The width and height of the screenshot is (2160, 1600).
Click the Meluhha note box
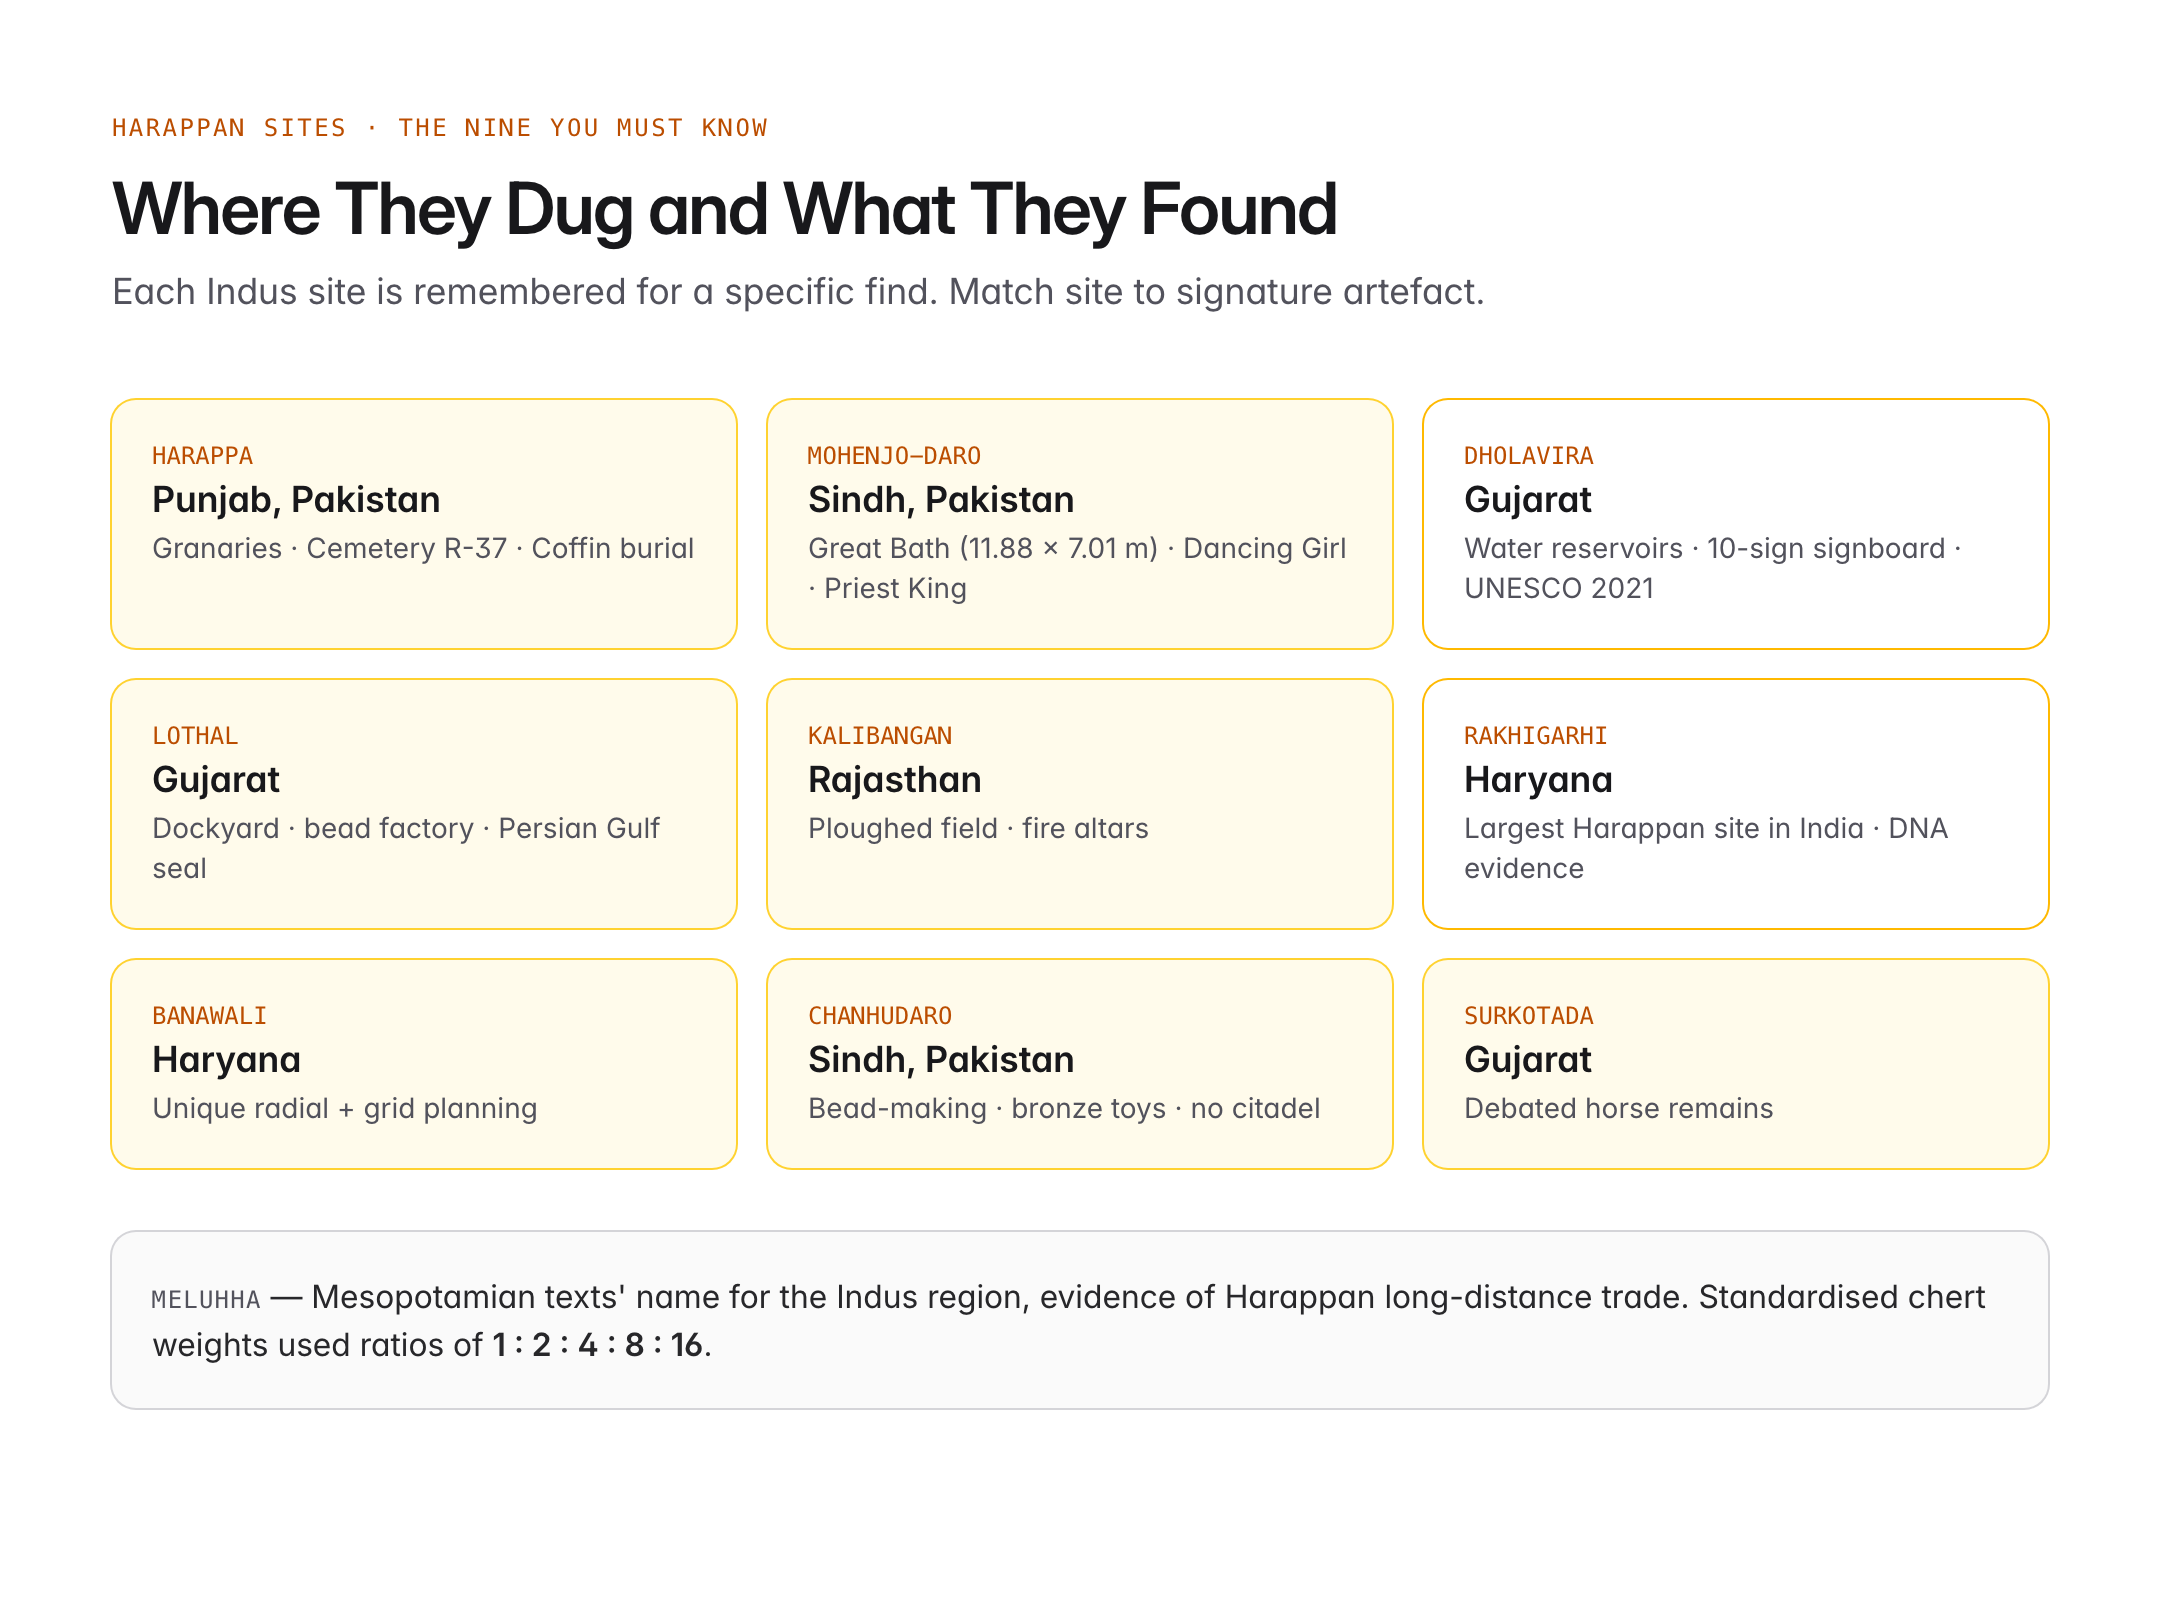pyautogui.click(x=1080, y=1320)
